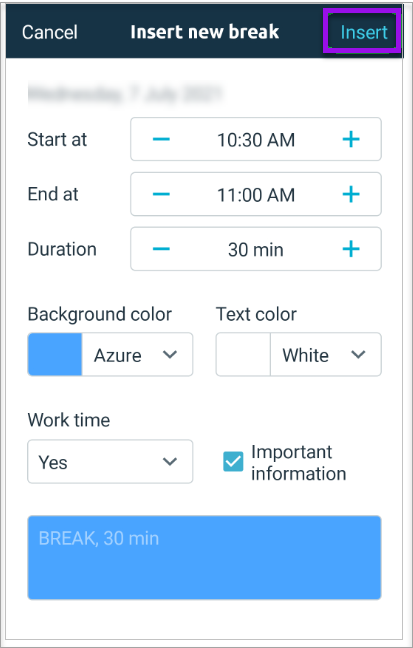This screenshot has height=648, width=413.
Task: Decrease End at time with minus icon
Action: (161, 194)
